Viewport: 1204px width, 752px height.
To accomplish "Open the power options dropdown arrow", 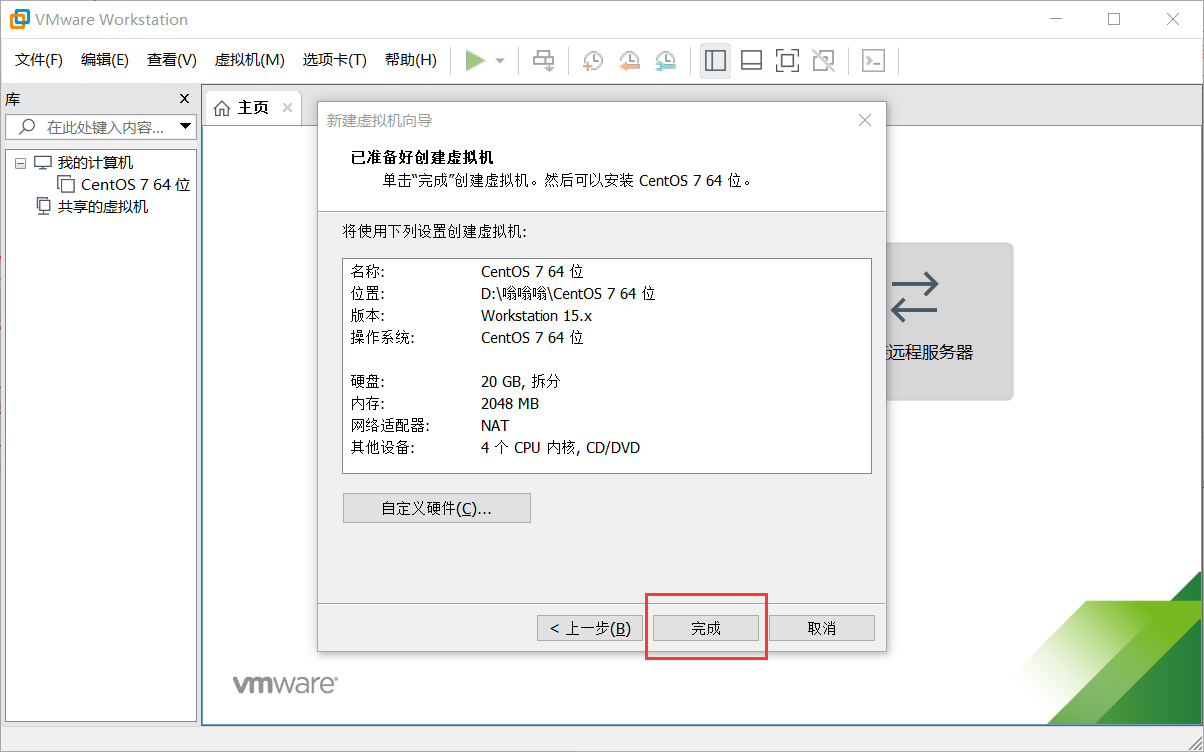I will [x=500, y=61].
